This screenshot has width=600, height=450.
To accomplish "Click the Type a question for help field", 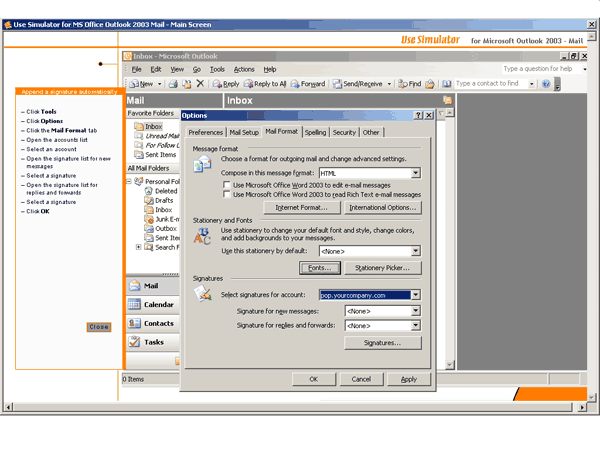I will pyautogui.click(x=541, y=69).
